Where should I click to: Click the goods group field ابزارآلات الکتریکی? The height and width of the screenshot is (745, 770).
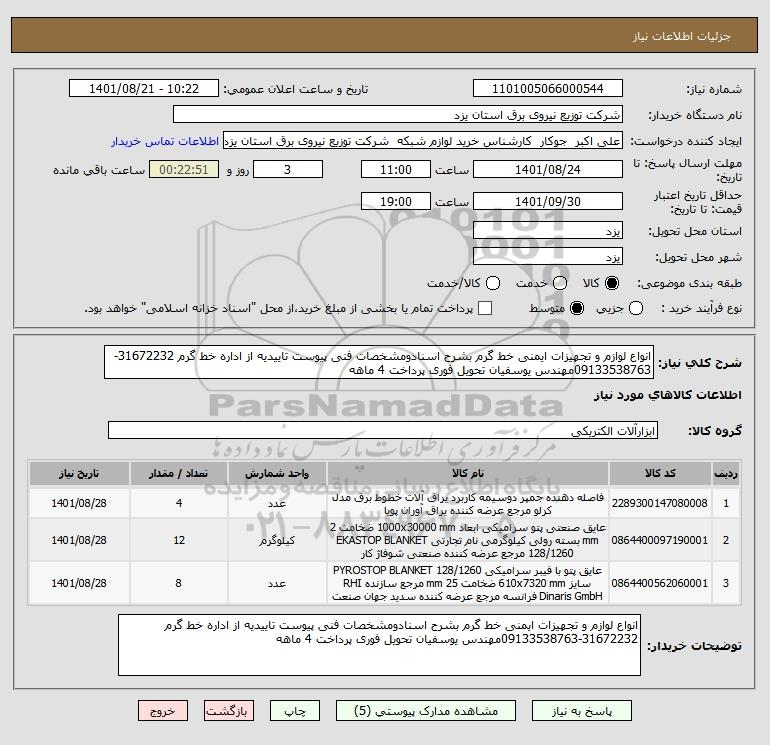tap(383, 430)
